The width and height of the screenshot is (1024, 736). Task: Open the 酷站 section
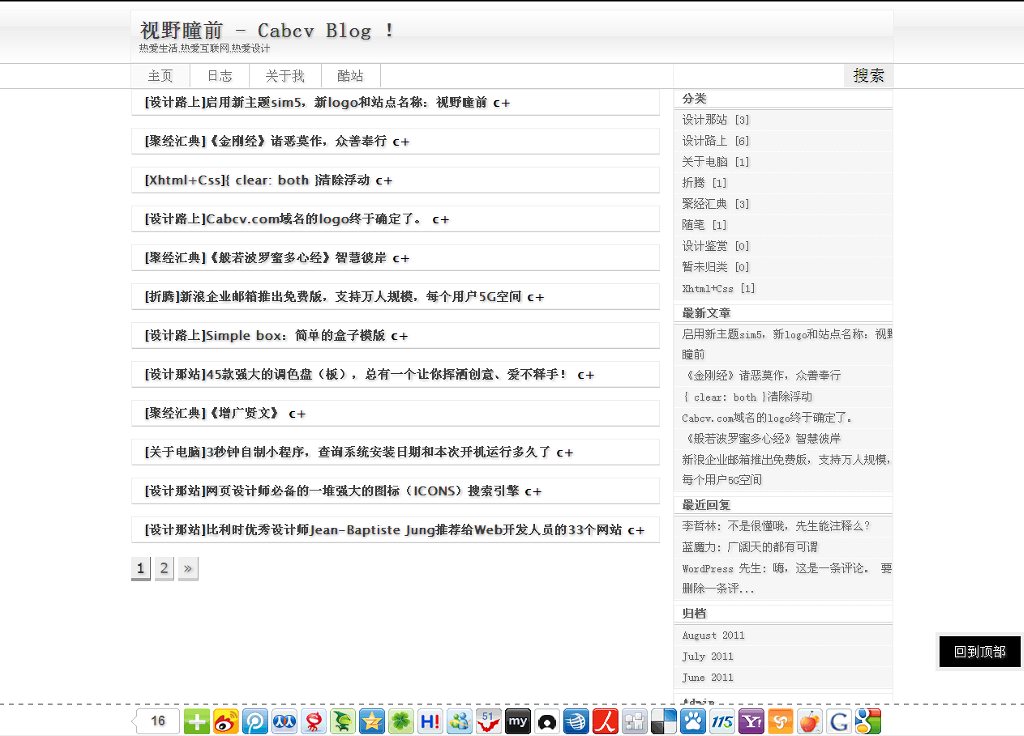[350, 75]
